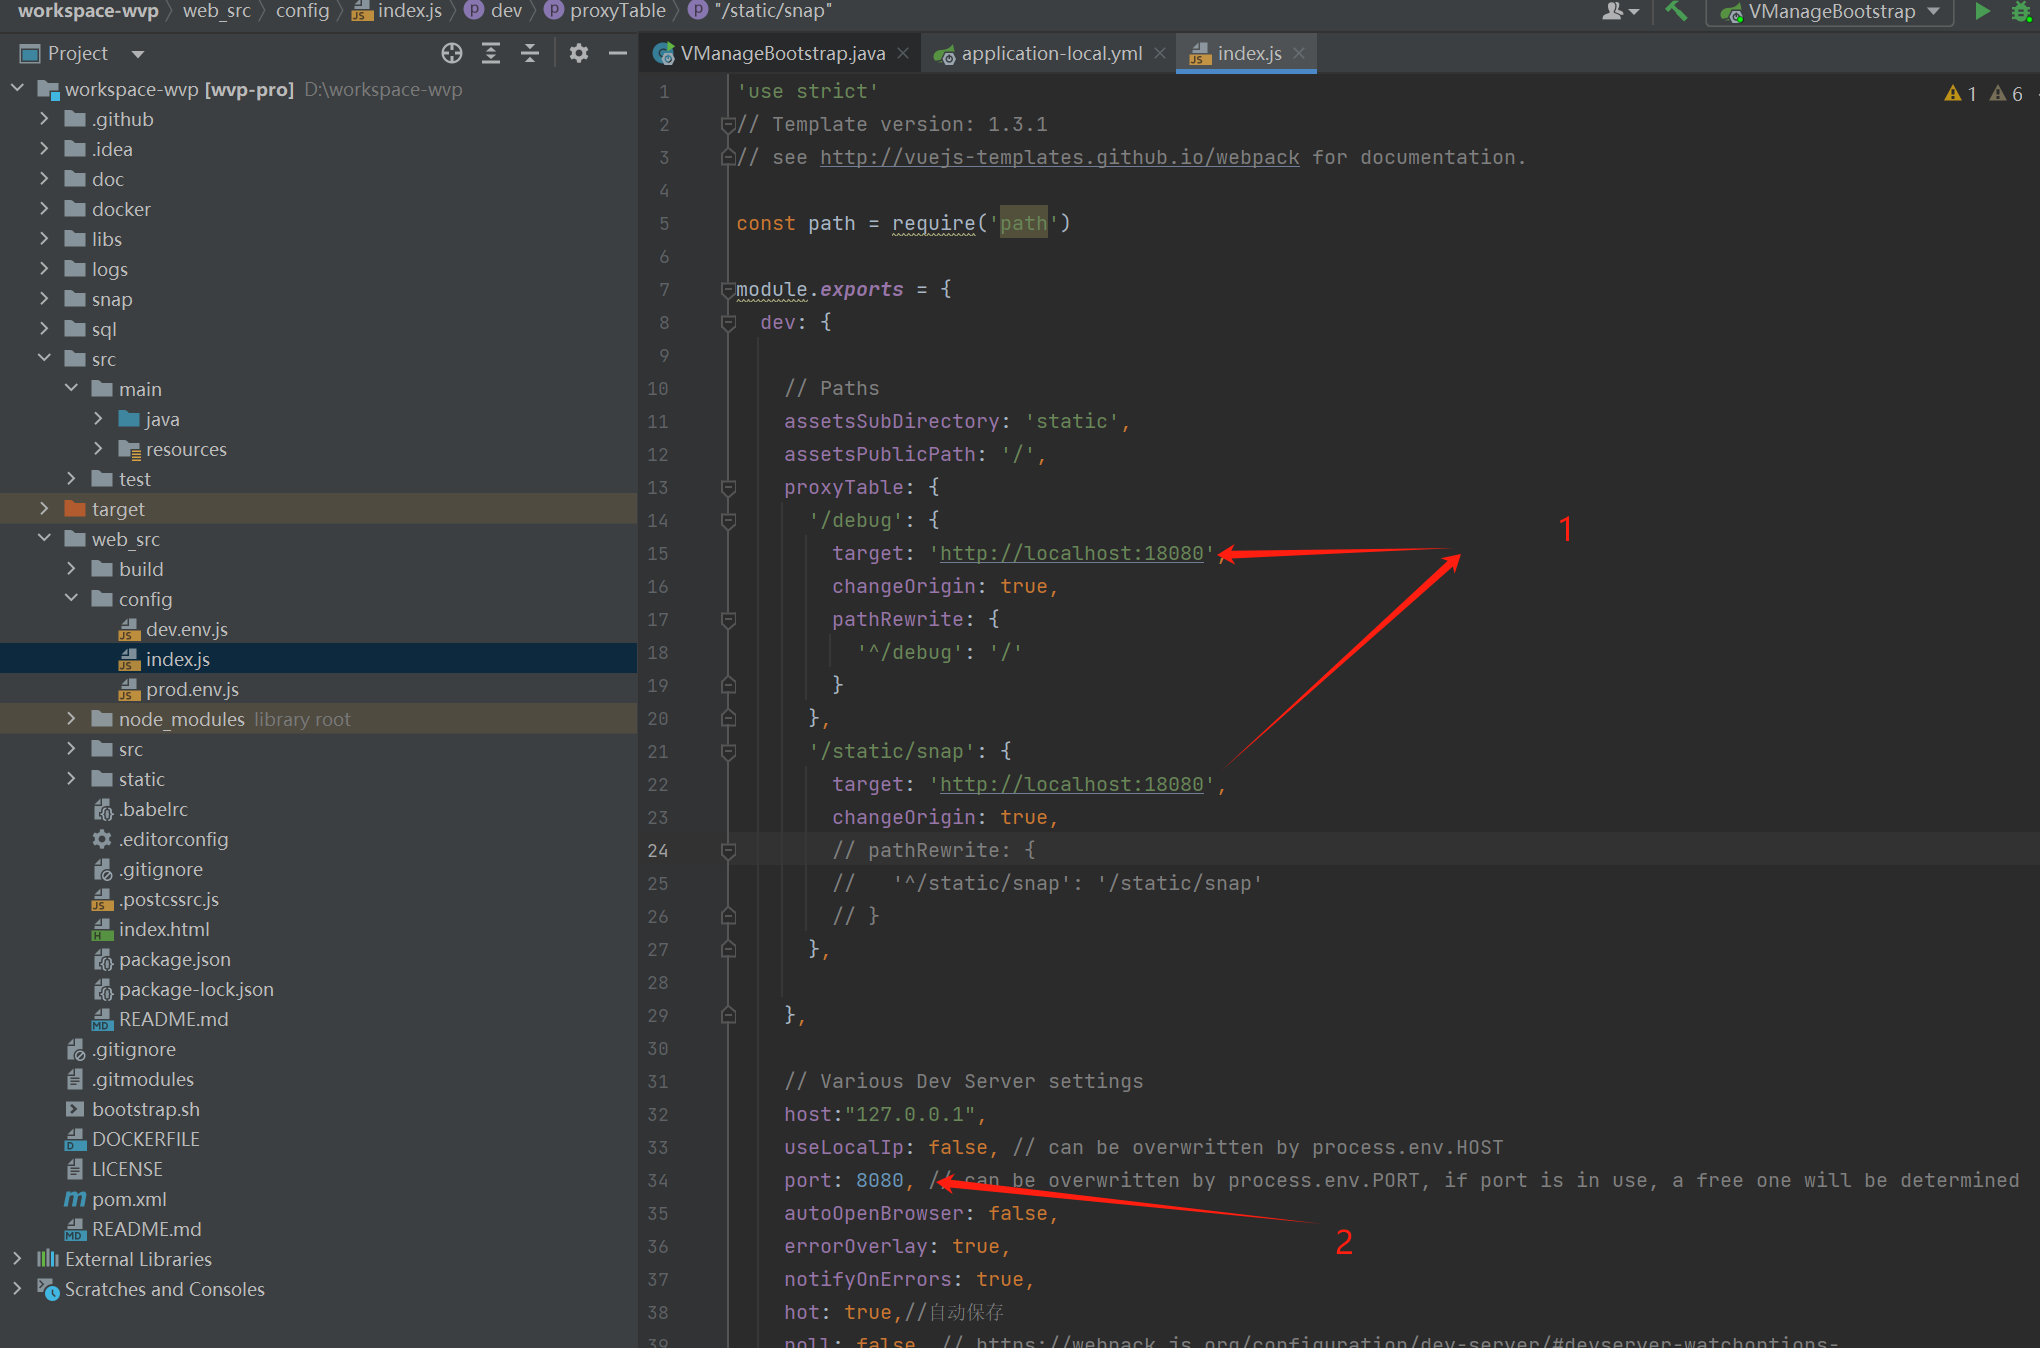Expand the target folder
The height and width of the screenshot is (1348, 2040).
click(x=44, y=509)
